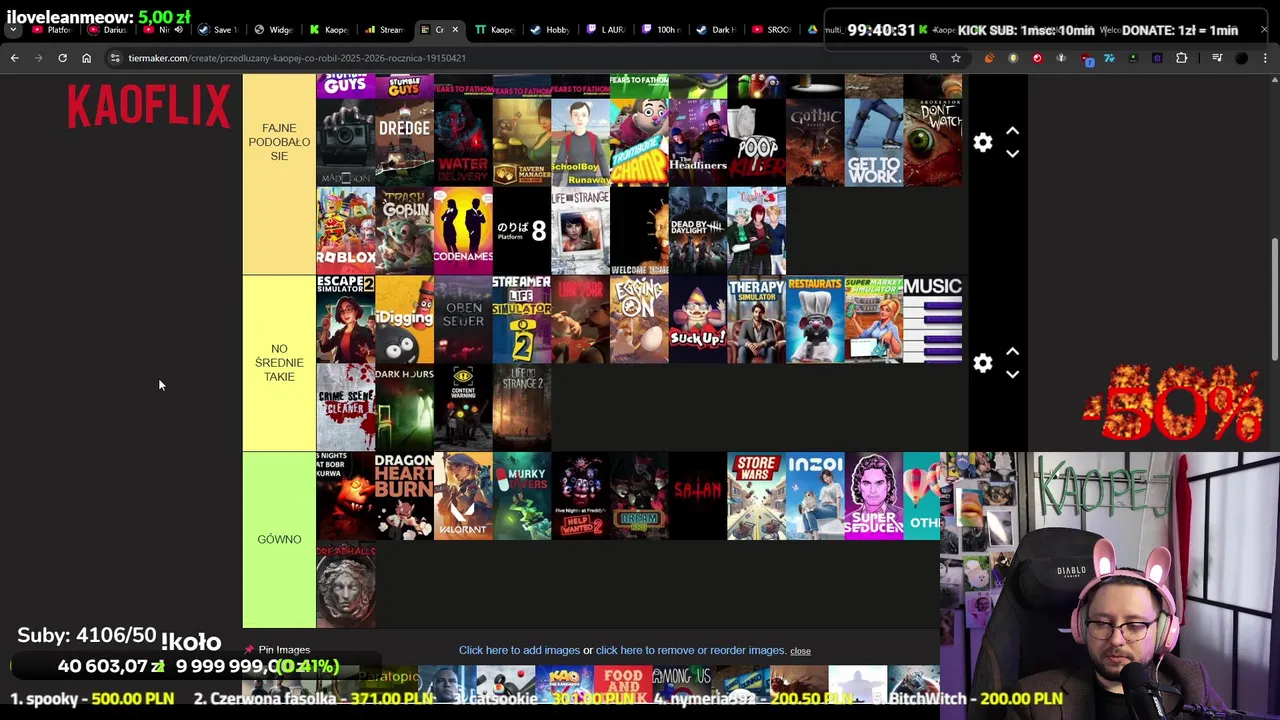Screen dimensions: 1280x720
Task: Switch to the Hobby browser tab
Action: (550, 30)
